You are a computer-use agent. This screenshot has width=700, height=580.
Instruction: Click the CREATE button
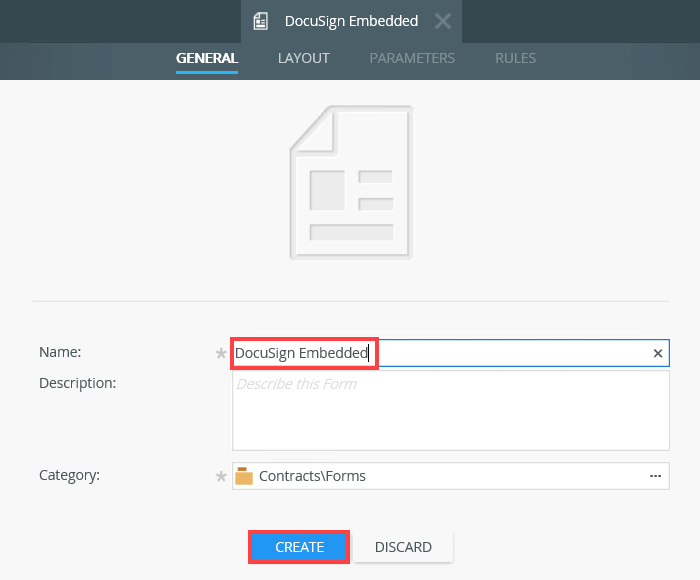299,547
